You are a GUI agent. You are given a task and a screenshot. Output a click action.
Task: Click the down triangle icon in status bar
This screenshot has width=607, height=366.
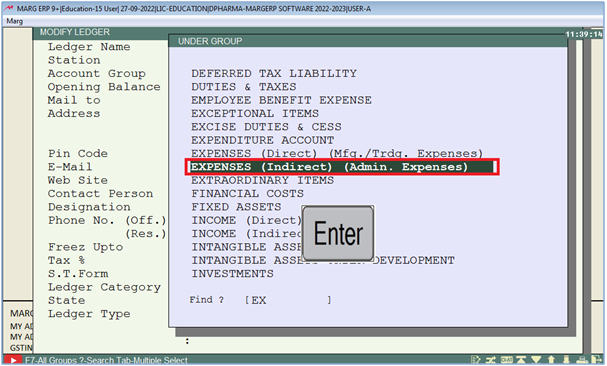pyautogui.click(x=536, y=360)
